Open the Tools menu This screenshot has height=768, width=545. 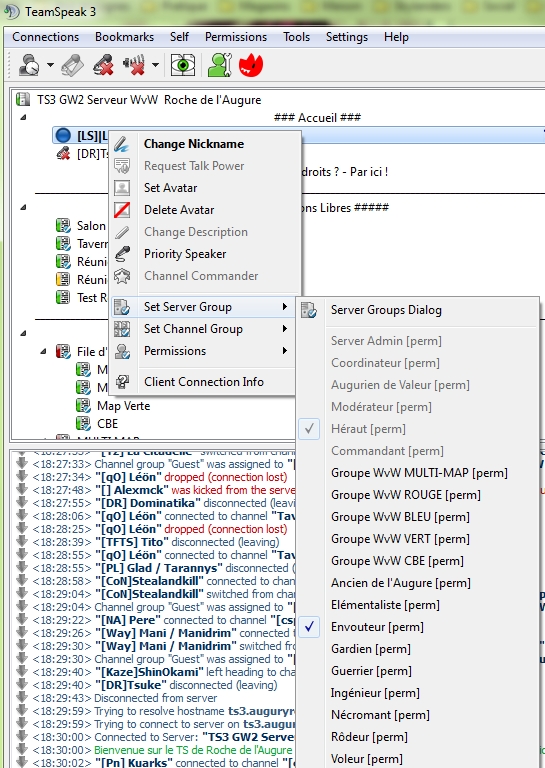(296, 37)
